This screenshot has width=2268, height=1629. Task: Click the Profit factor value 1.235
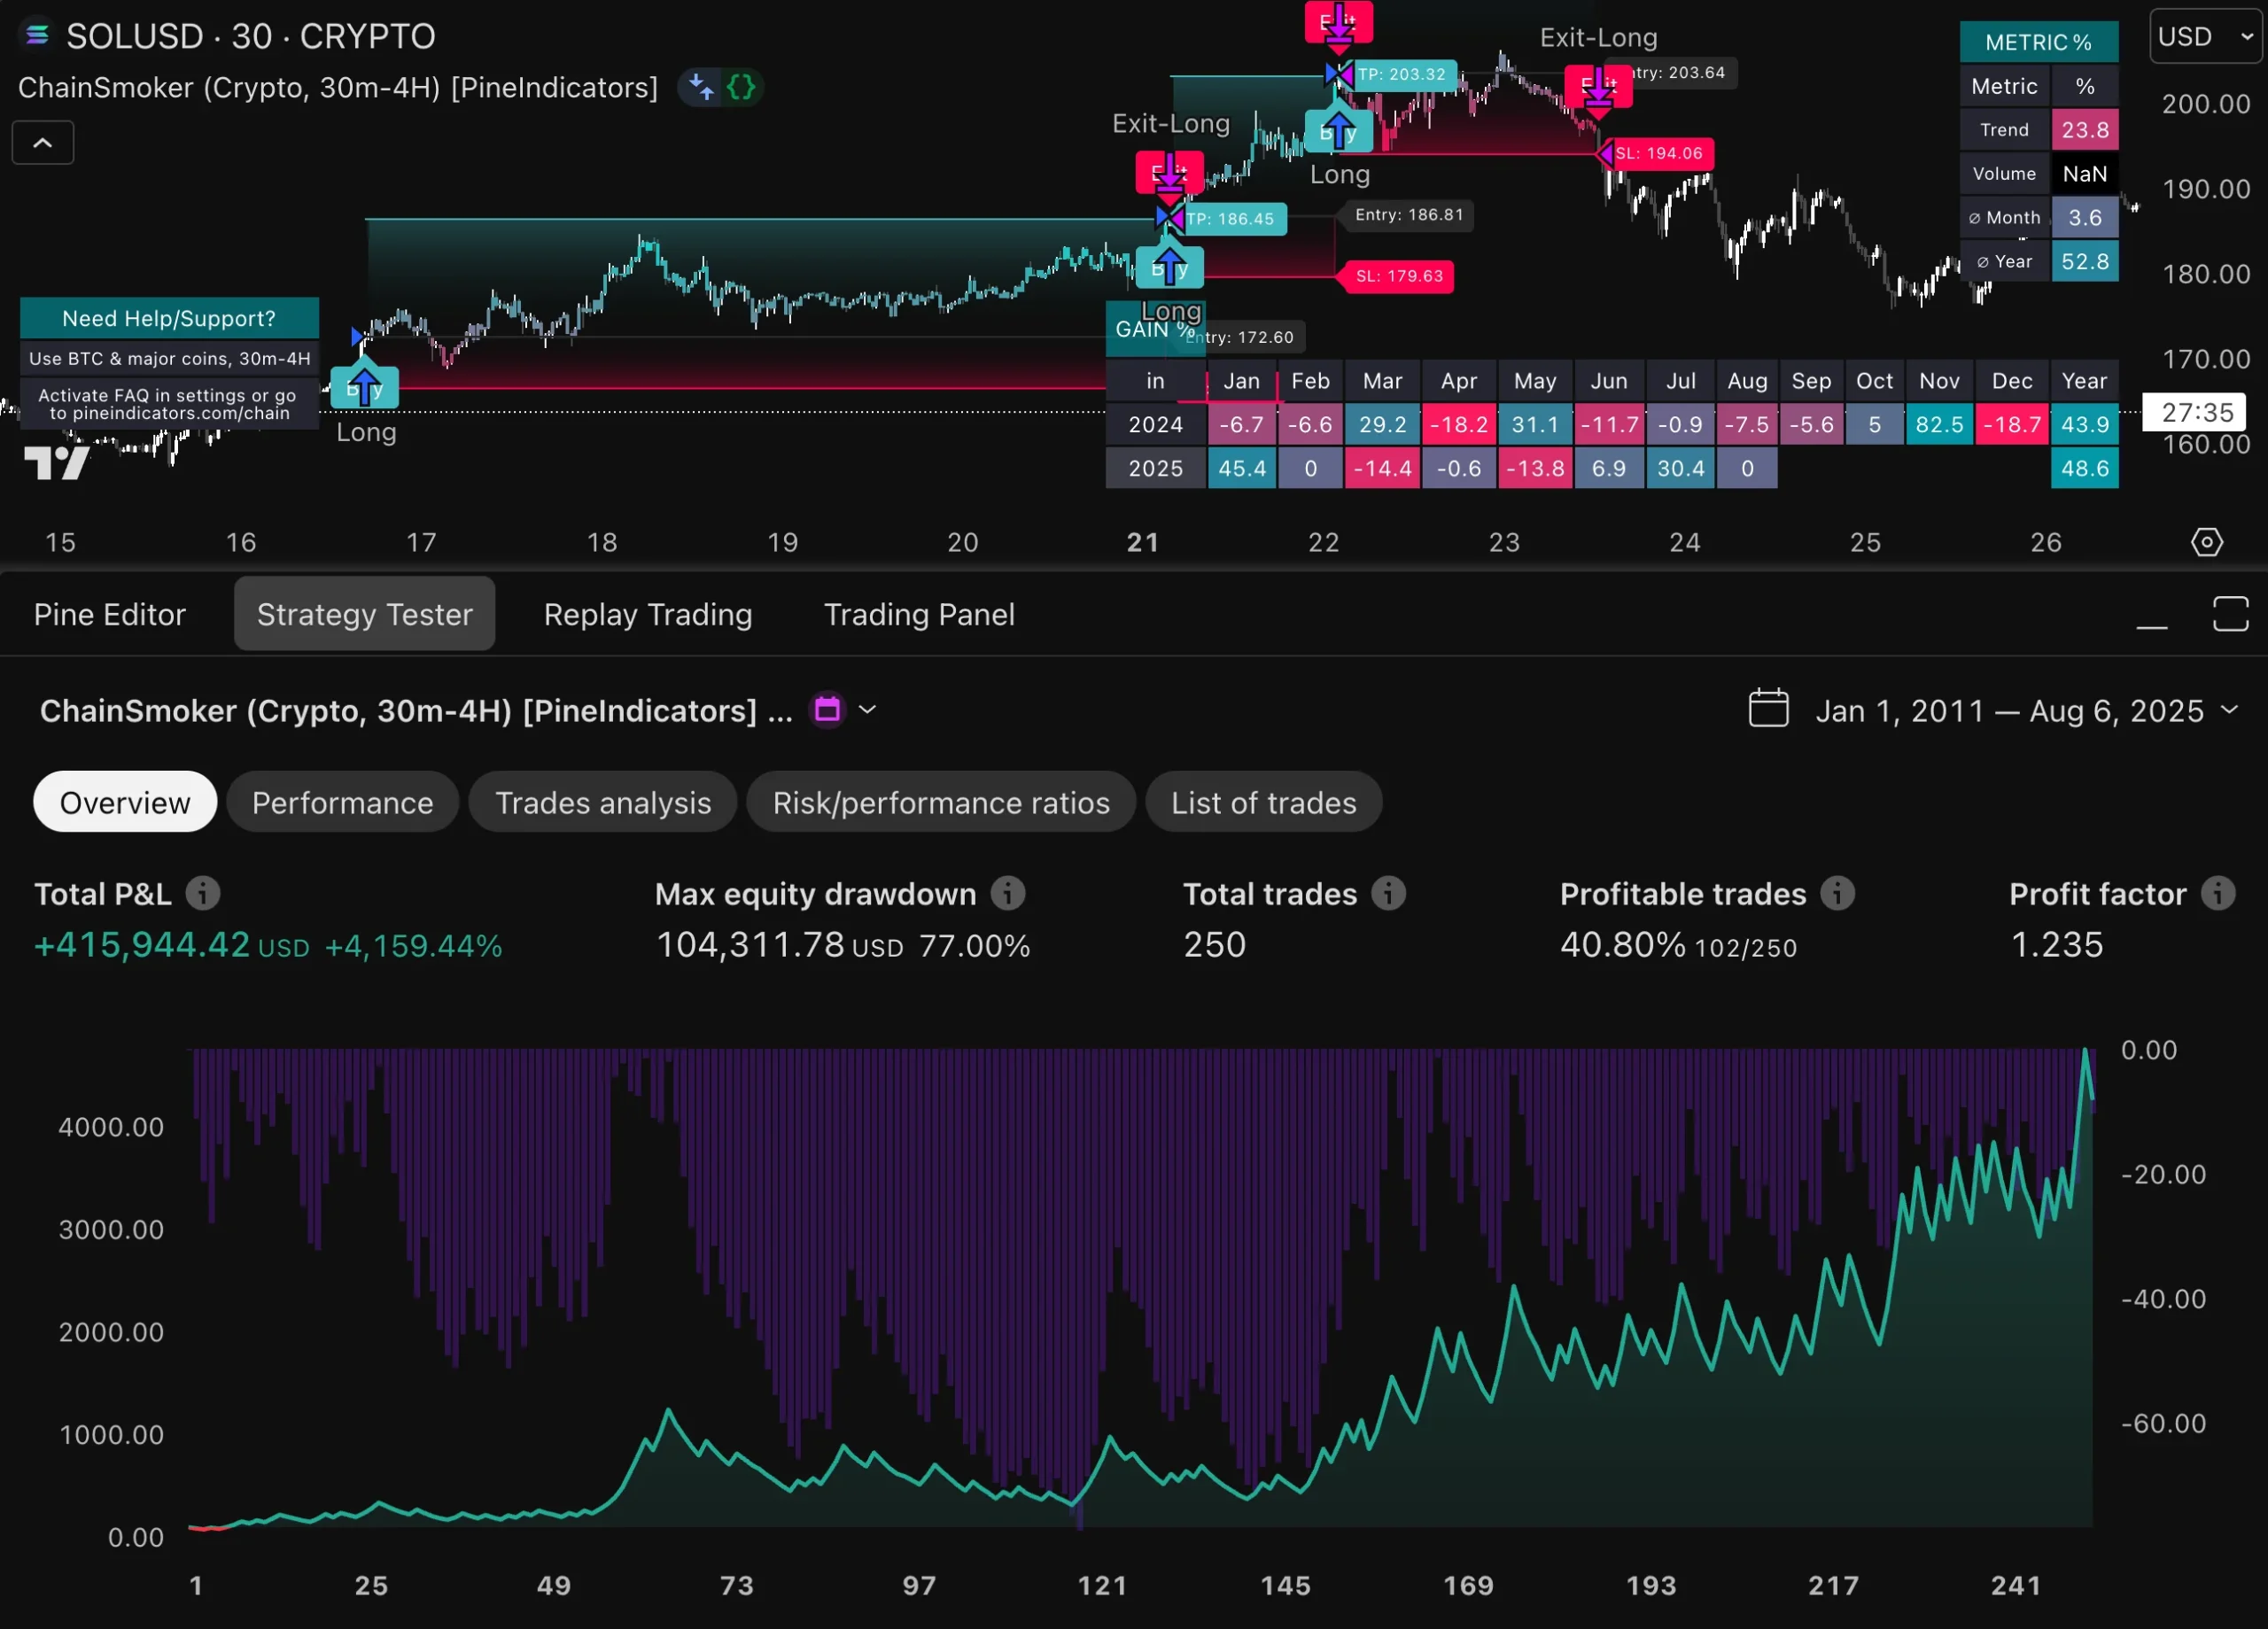coord(2056,945)
